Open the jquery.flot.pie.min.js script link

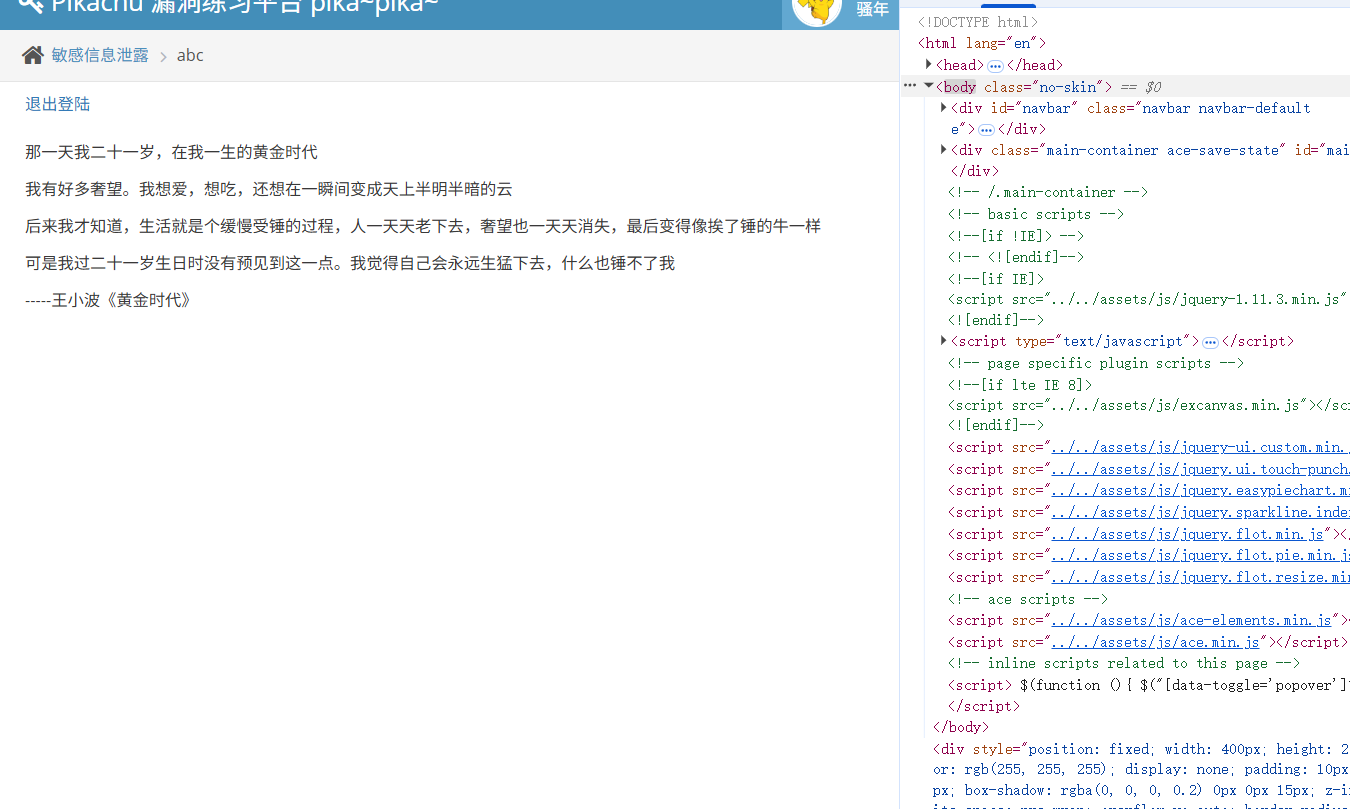[x=1200, y=555]
